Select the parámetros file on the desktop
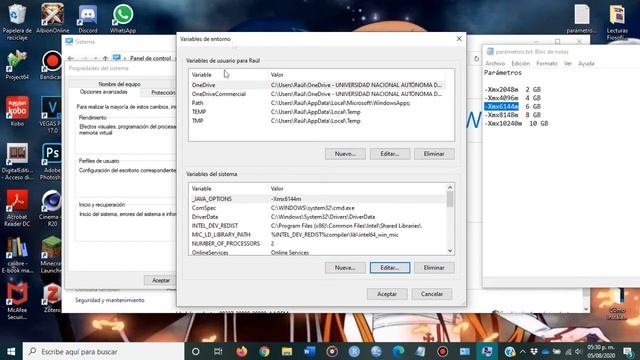This screenshot has width=640, height=360. 581,18
